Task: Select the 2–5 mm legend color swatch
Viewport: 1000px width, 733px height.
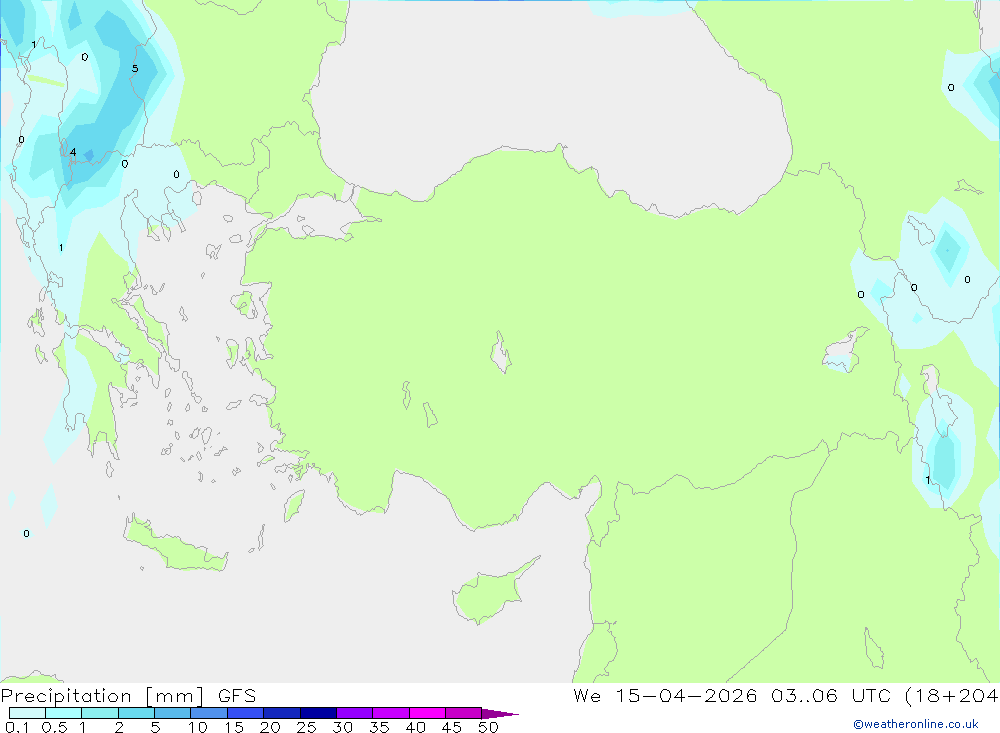Action: click(x=136, y=713)
